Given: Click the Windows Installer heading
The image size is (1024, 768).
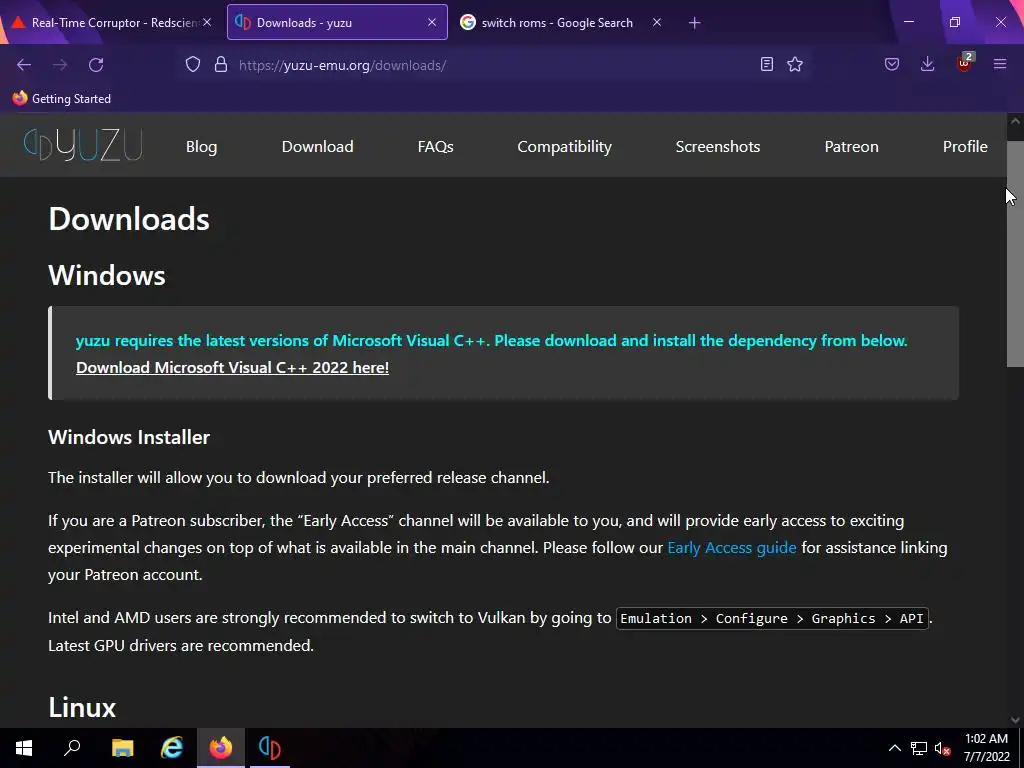Looking at the screenshot, I should click(x=129, y=438).
